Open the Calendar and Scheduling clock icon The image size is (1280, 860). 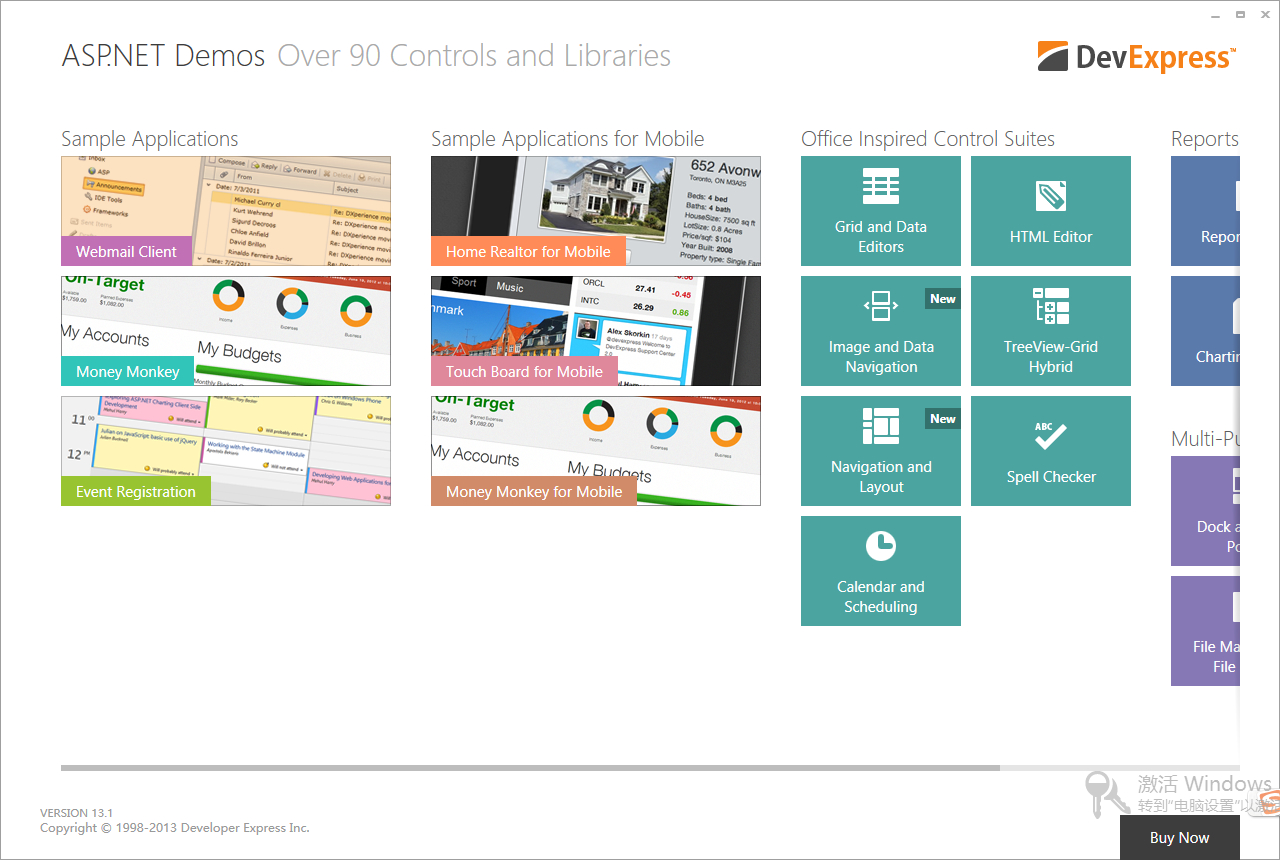[881, 546]
